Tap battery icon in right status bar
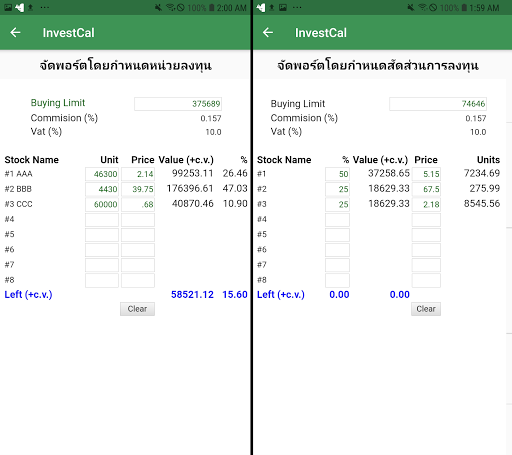The image size is (512, 455). pos(464,7)
